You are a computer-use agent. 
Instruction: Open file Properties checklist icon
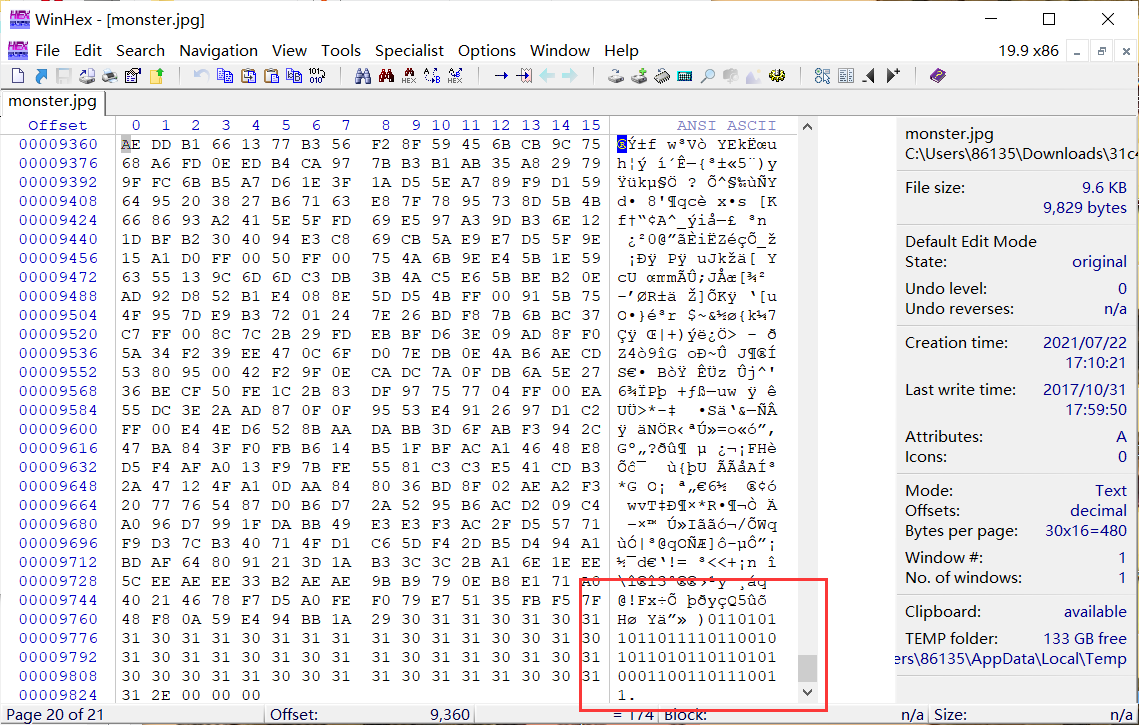pyautogui.click(x=133, y=76)
